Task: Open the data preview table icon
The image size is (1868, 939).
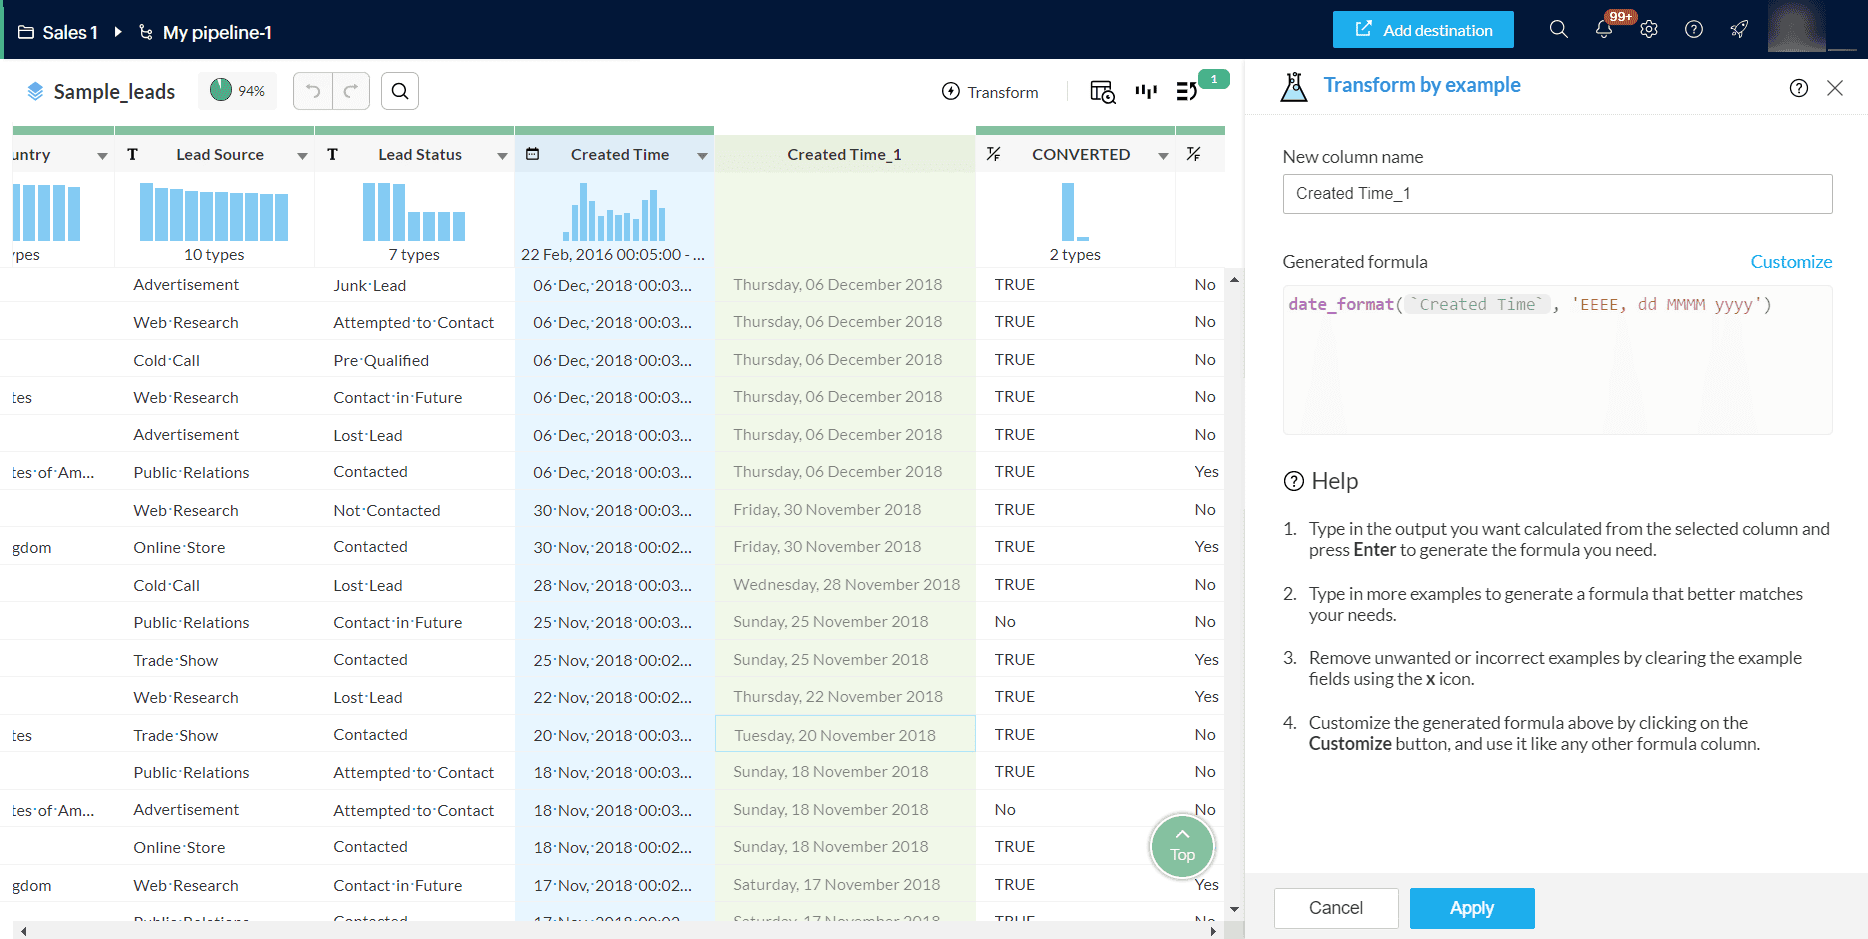Action: click(x=1102, y=92)
